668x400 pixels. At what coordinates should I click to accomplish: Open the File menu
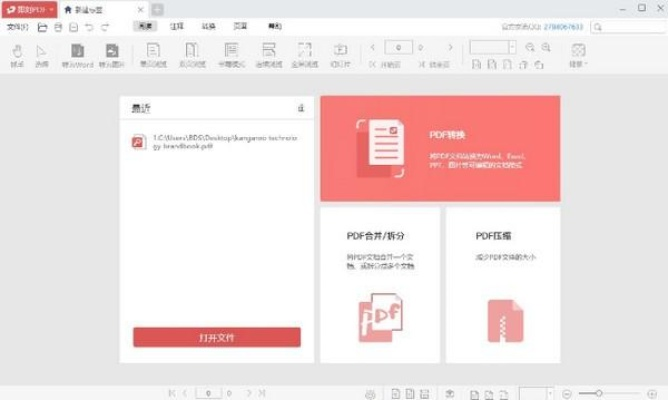pyautogui.click(x=17, y=27)
